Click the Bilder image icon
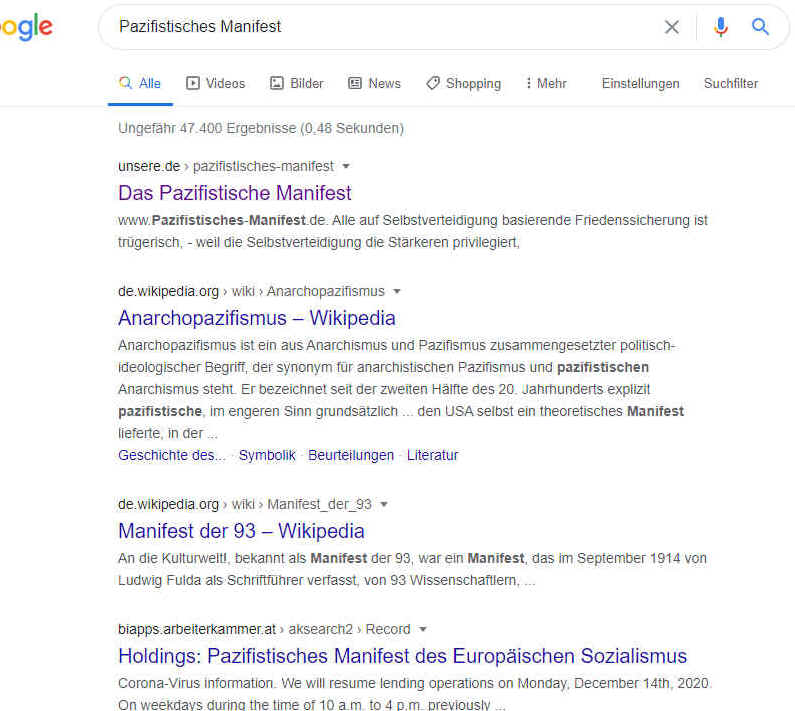The width and height of the screenshot is (795, 711). (x=276, y=83)
